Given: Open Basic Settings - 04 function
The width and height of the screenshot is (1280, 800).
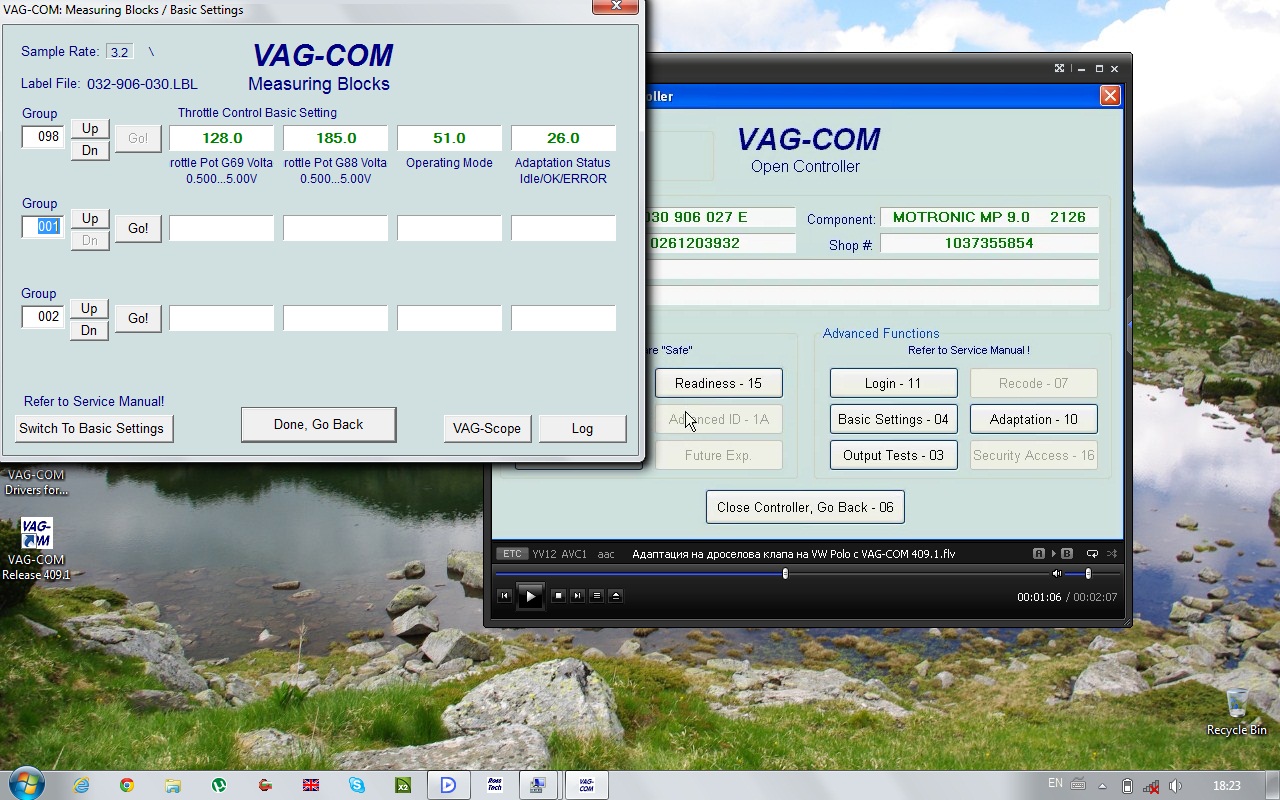Looking at the screenshot, I should coord(893,419).
